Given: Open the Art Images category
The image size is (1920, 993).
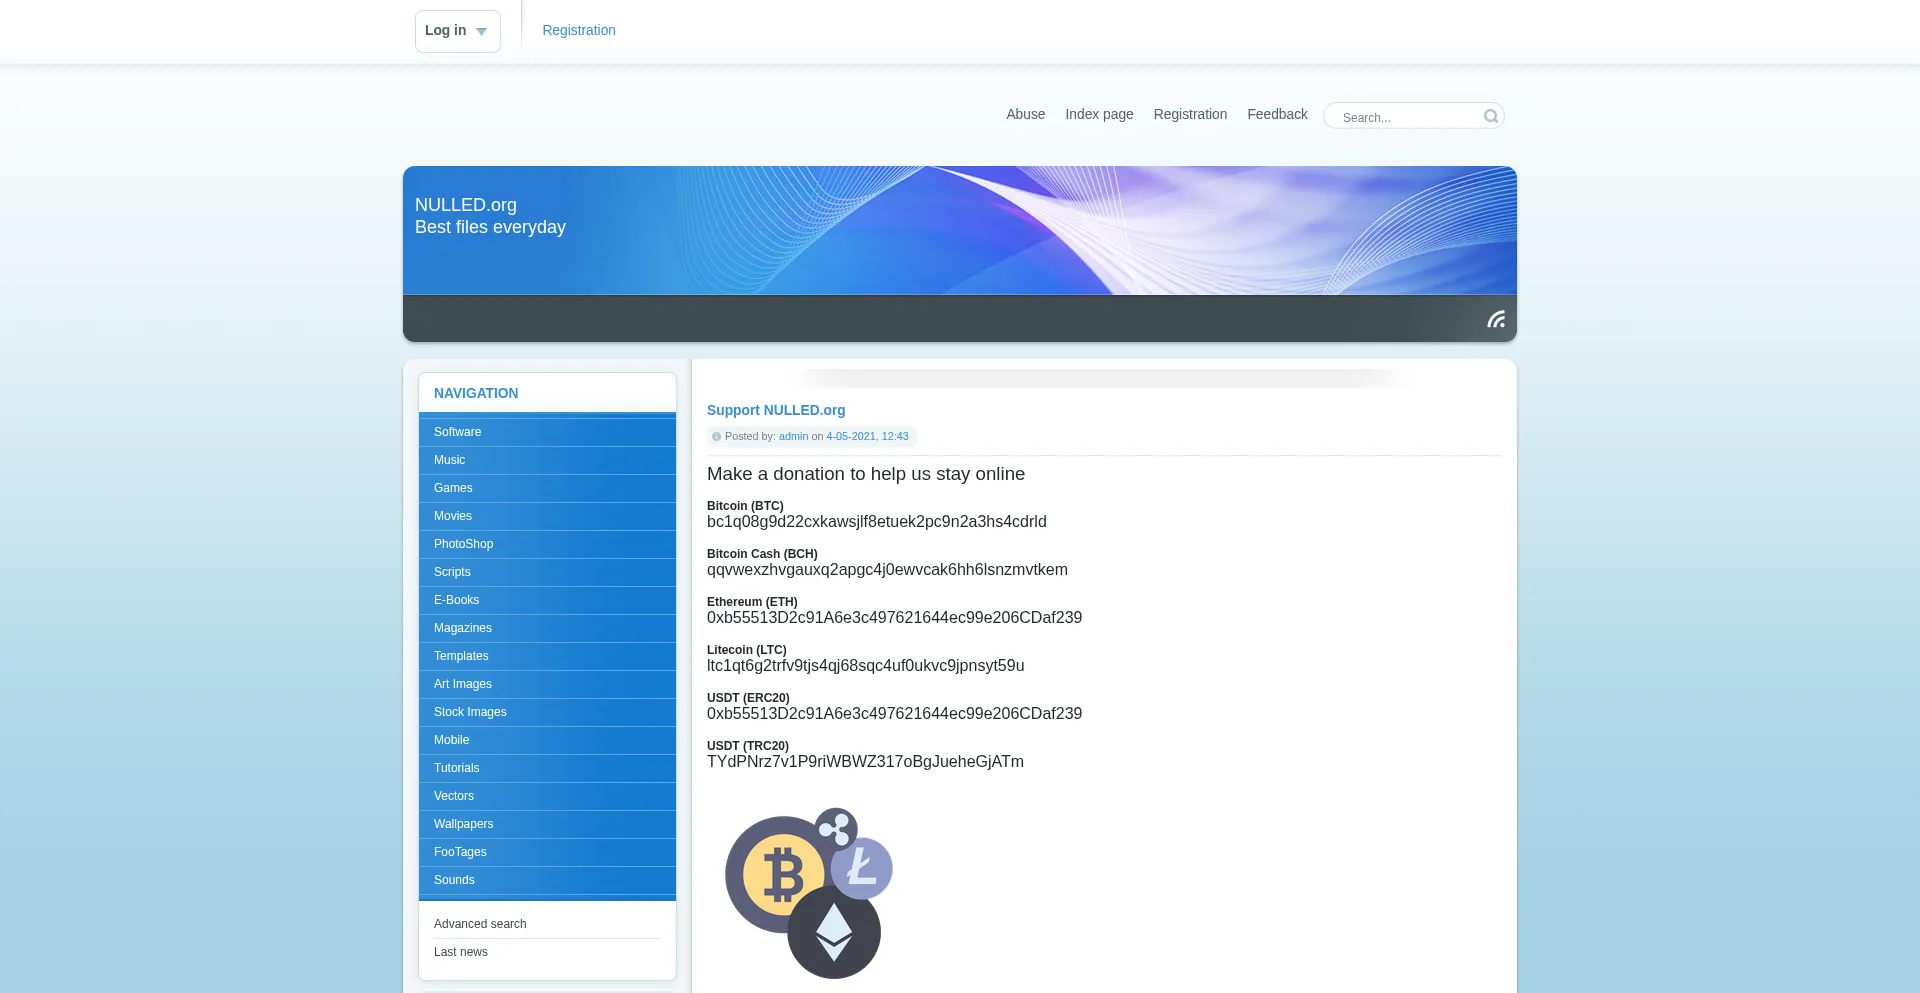Looking at the screenshot, I should coord(547,684).
